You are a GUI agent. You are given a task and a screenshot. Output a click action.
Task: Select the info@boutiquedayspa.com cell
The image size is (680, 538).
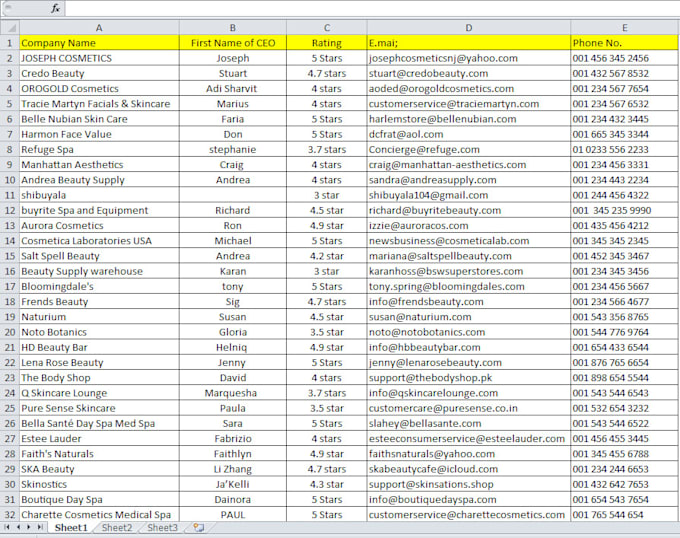(469, 499)
